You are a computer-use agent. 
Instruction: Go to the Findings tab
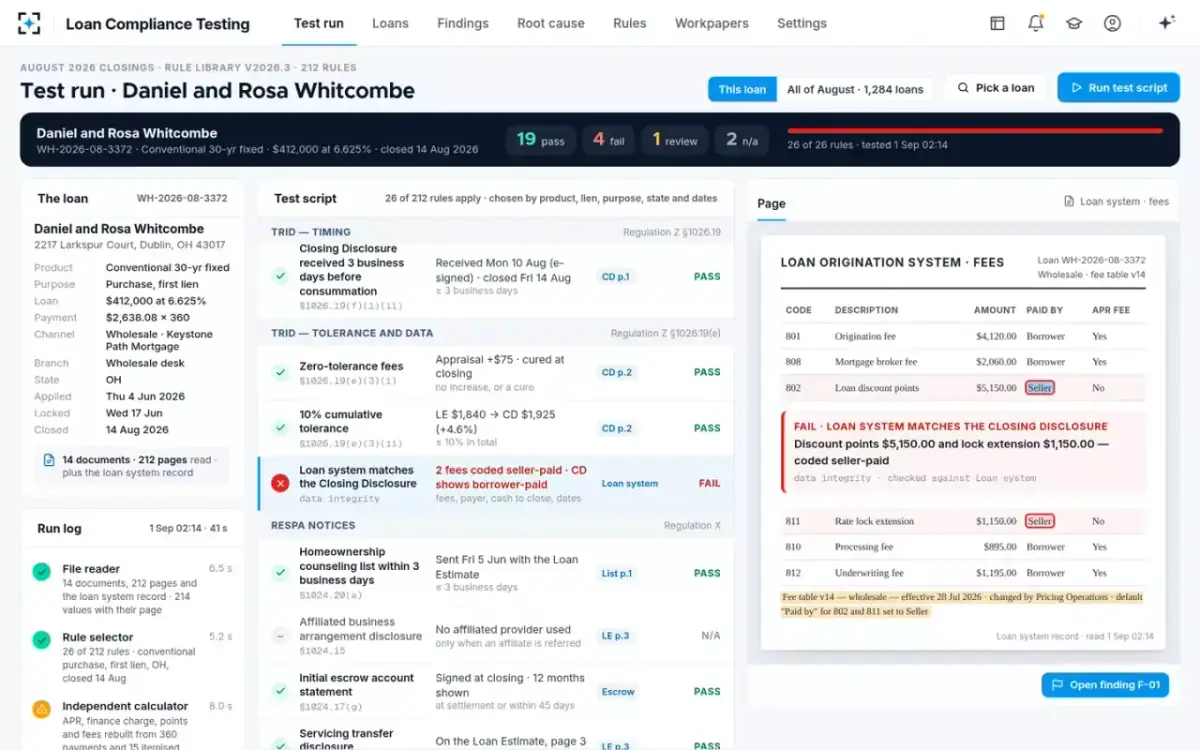pos(463,23)
